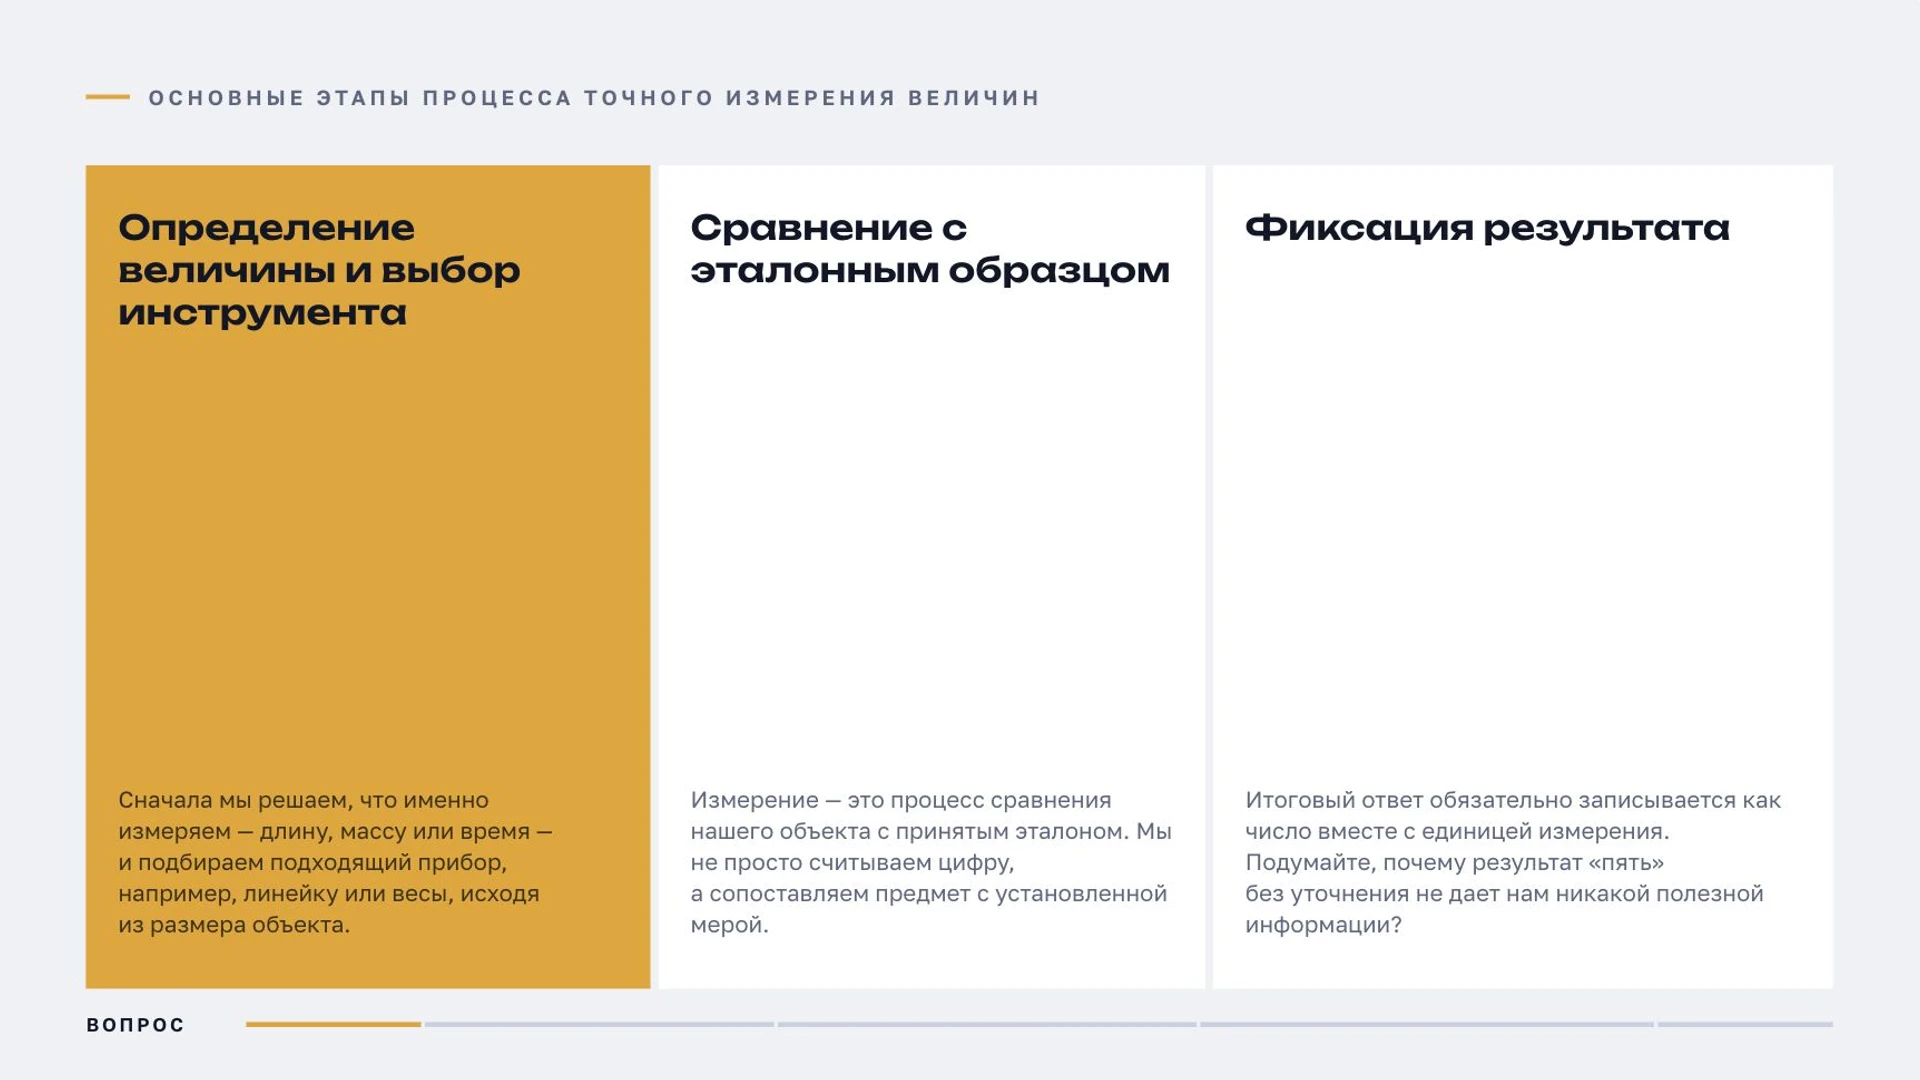
Task: Click the slide title 'Основные этапы процесса точного измерения величин'
Action: [x=594, y=98]
